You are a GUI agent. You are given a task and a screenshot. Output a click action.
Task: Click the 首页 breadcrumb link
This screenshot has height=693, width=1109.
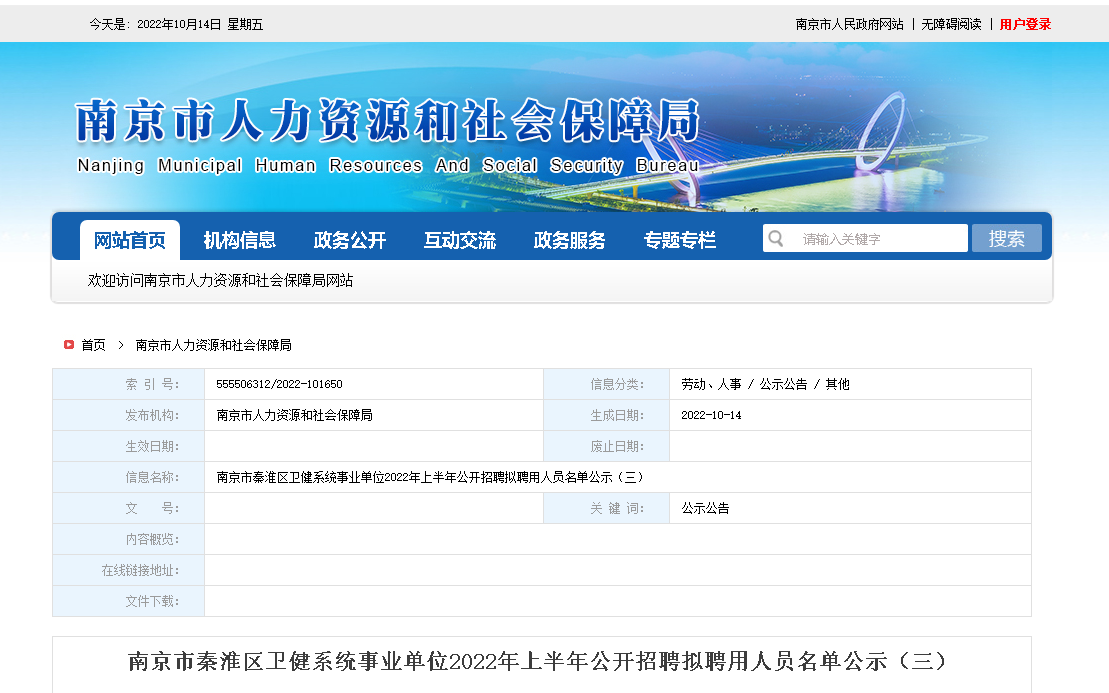(x=93, y=345)
